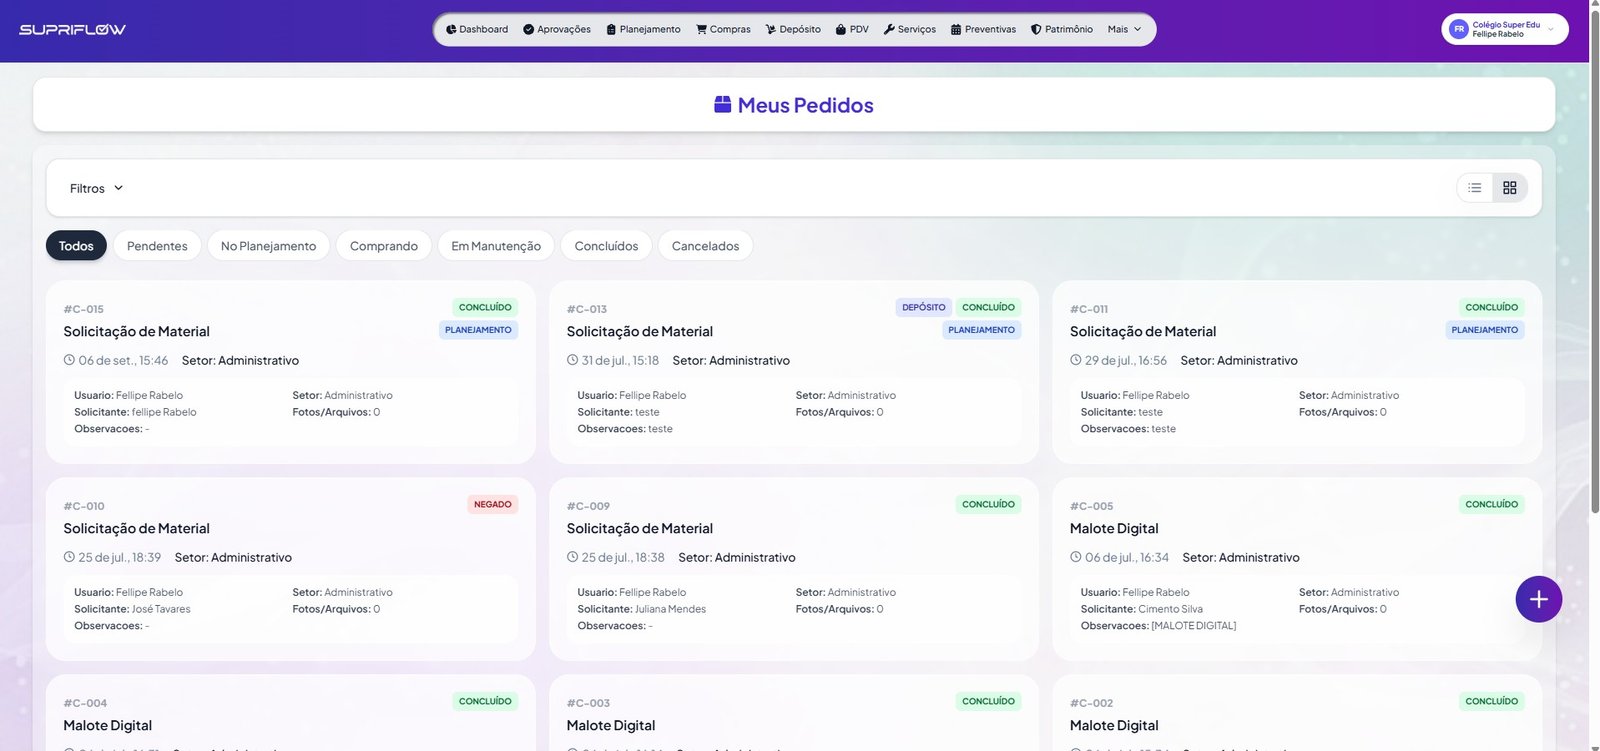The image size is (1600, 751).
Task: Open Malote Digital order #C-004
Action: coord(108,726)
